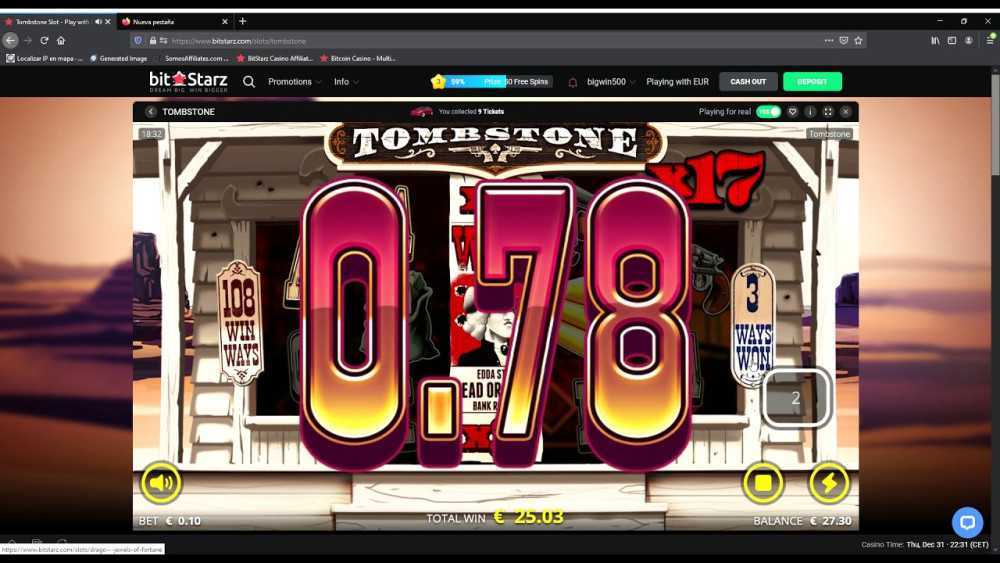Switch to Tombstone Slot browser tab
The width and height of the screenshot is (1000, 563).
coord(51,22)
